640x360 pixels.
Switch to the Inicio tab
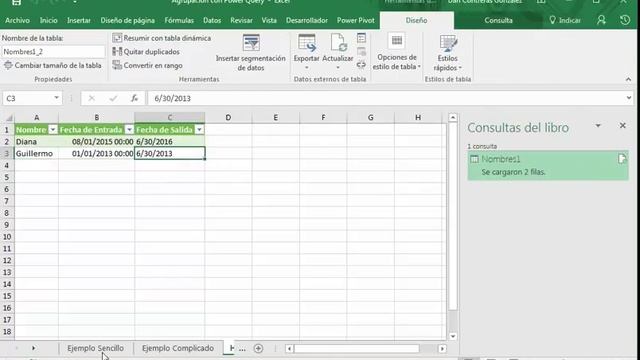49,20
